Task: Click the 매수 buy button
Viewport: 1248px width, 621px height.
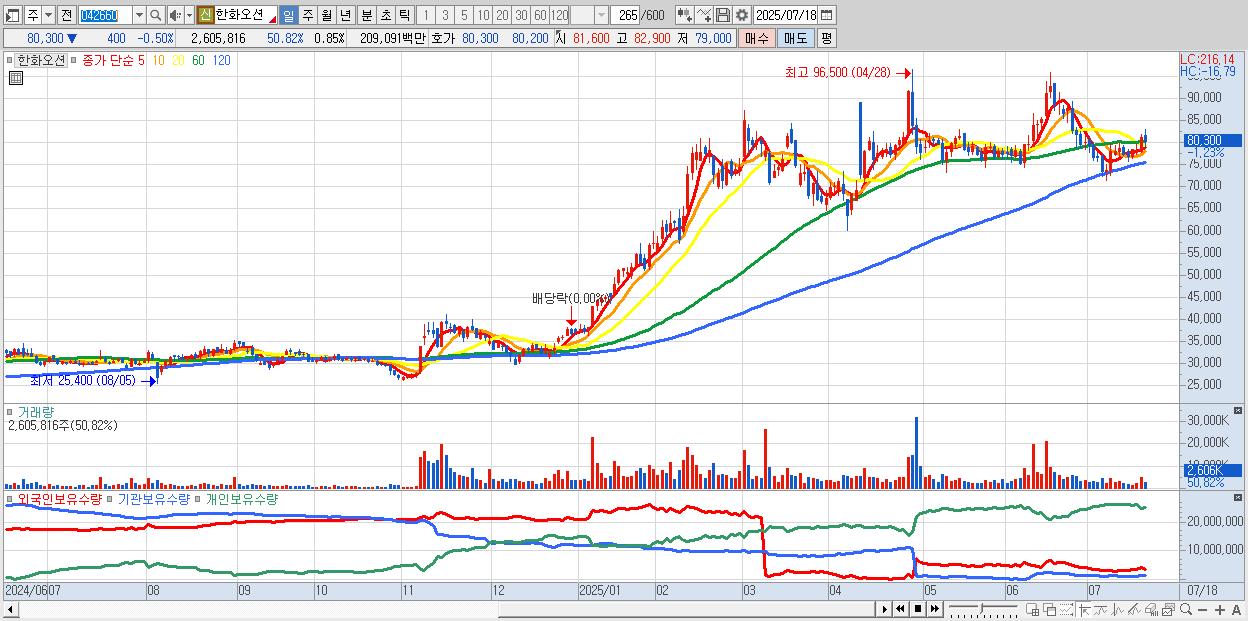Action: click(x=756, y=38)
